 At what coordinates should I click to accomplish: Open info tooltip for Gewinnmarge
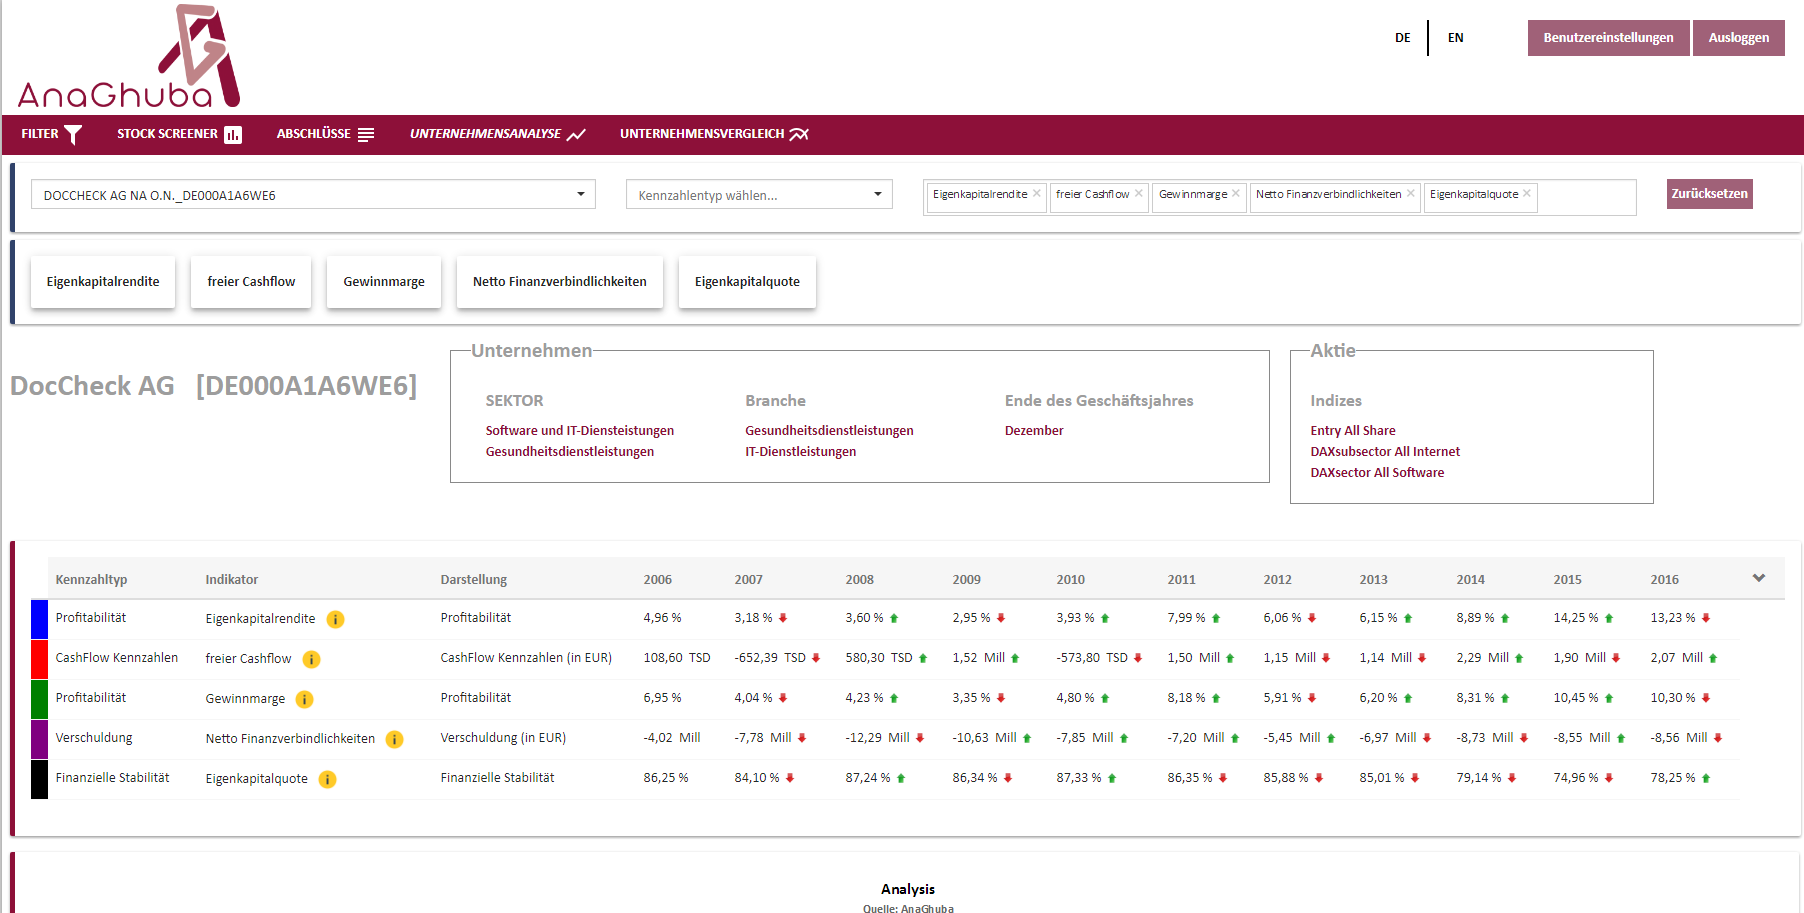304,699
